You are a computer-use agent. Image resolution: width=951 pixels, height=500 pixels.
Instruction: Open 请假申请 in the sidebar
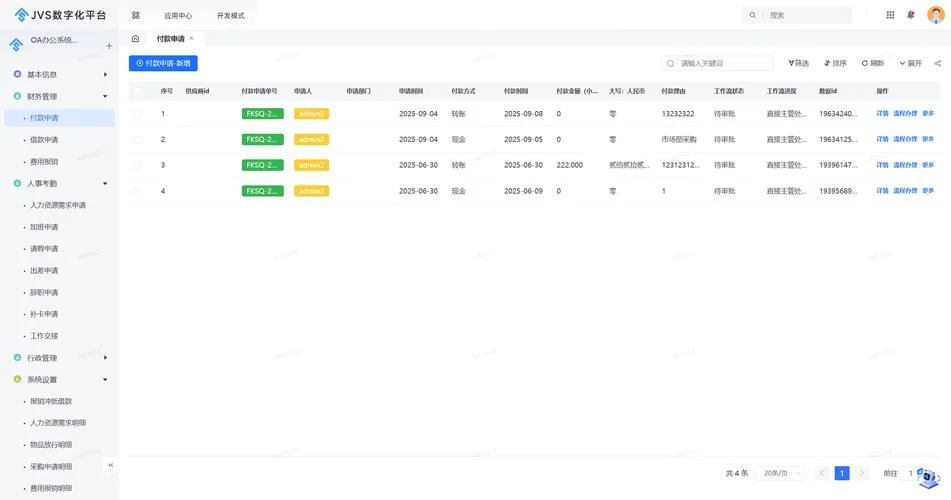pos(44,249)
